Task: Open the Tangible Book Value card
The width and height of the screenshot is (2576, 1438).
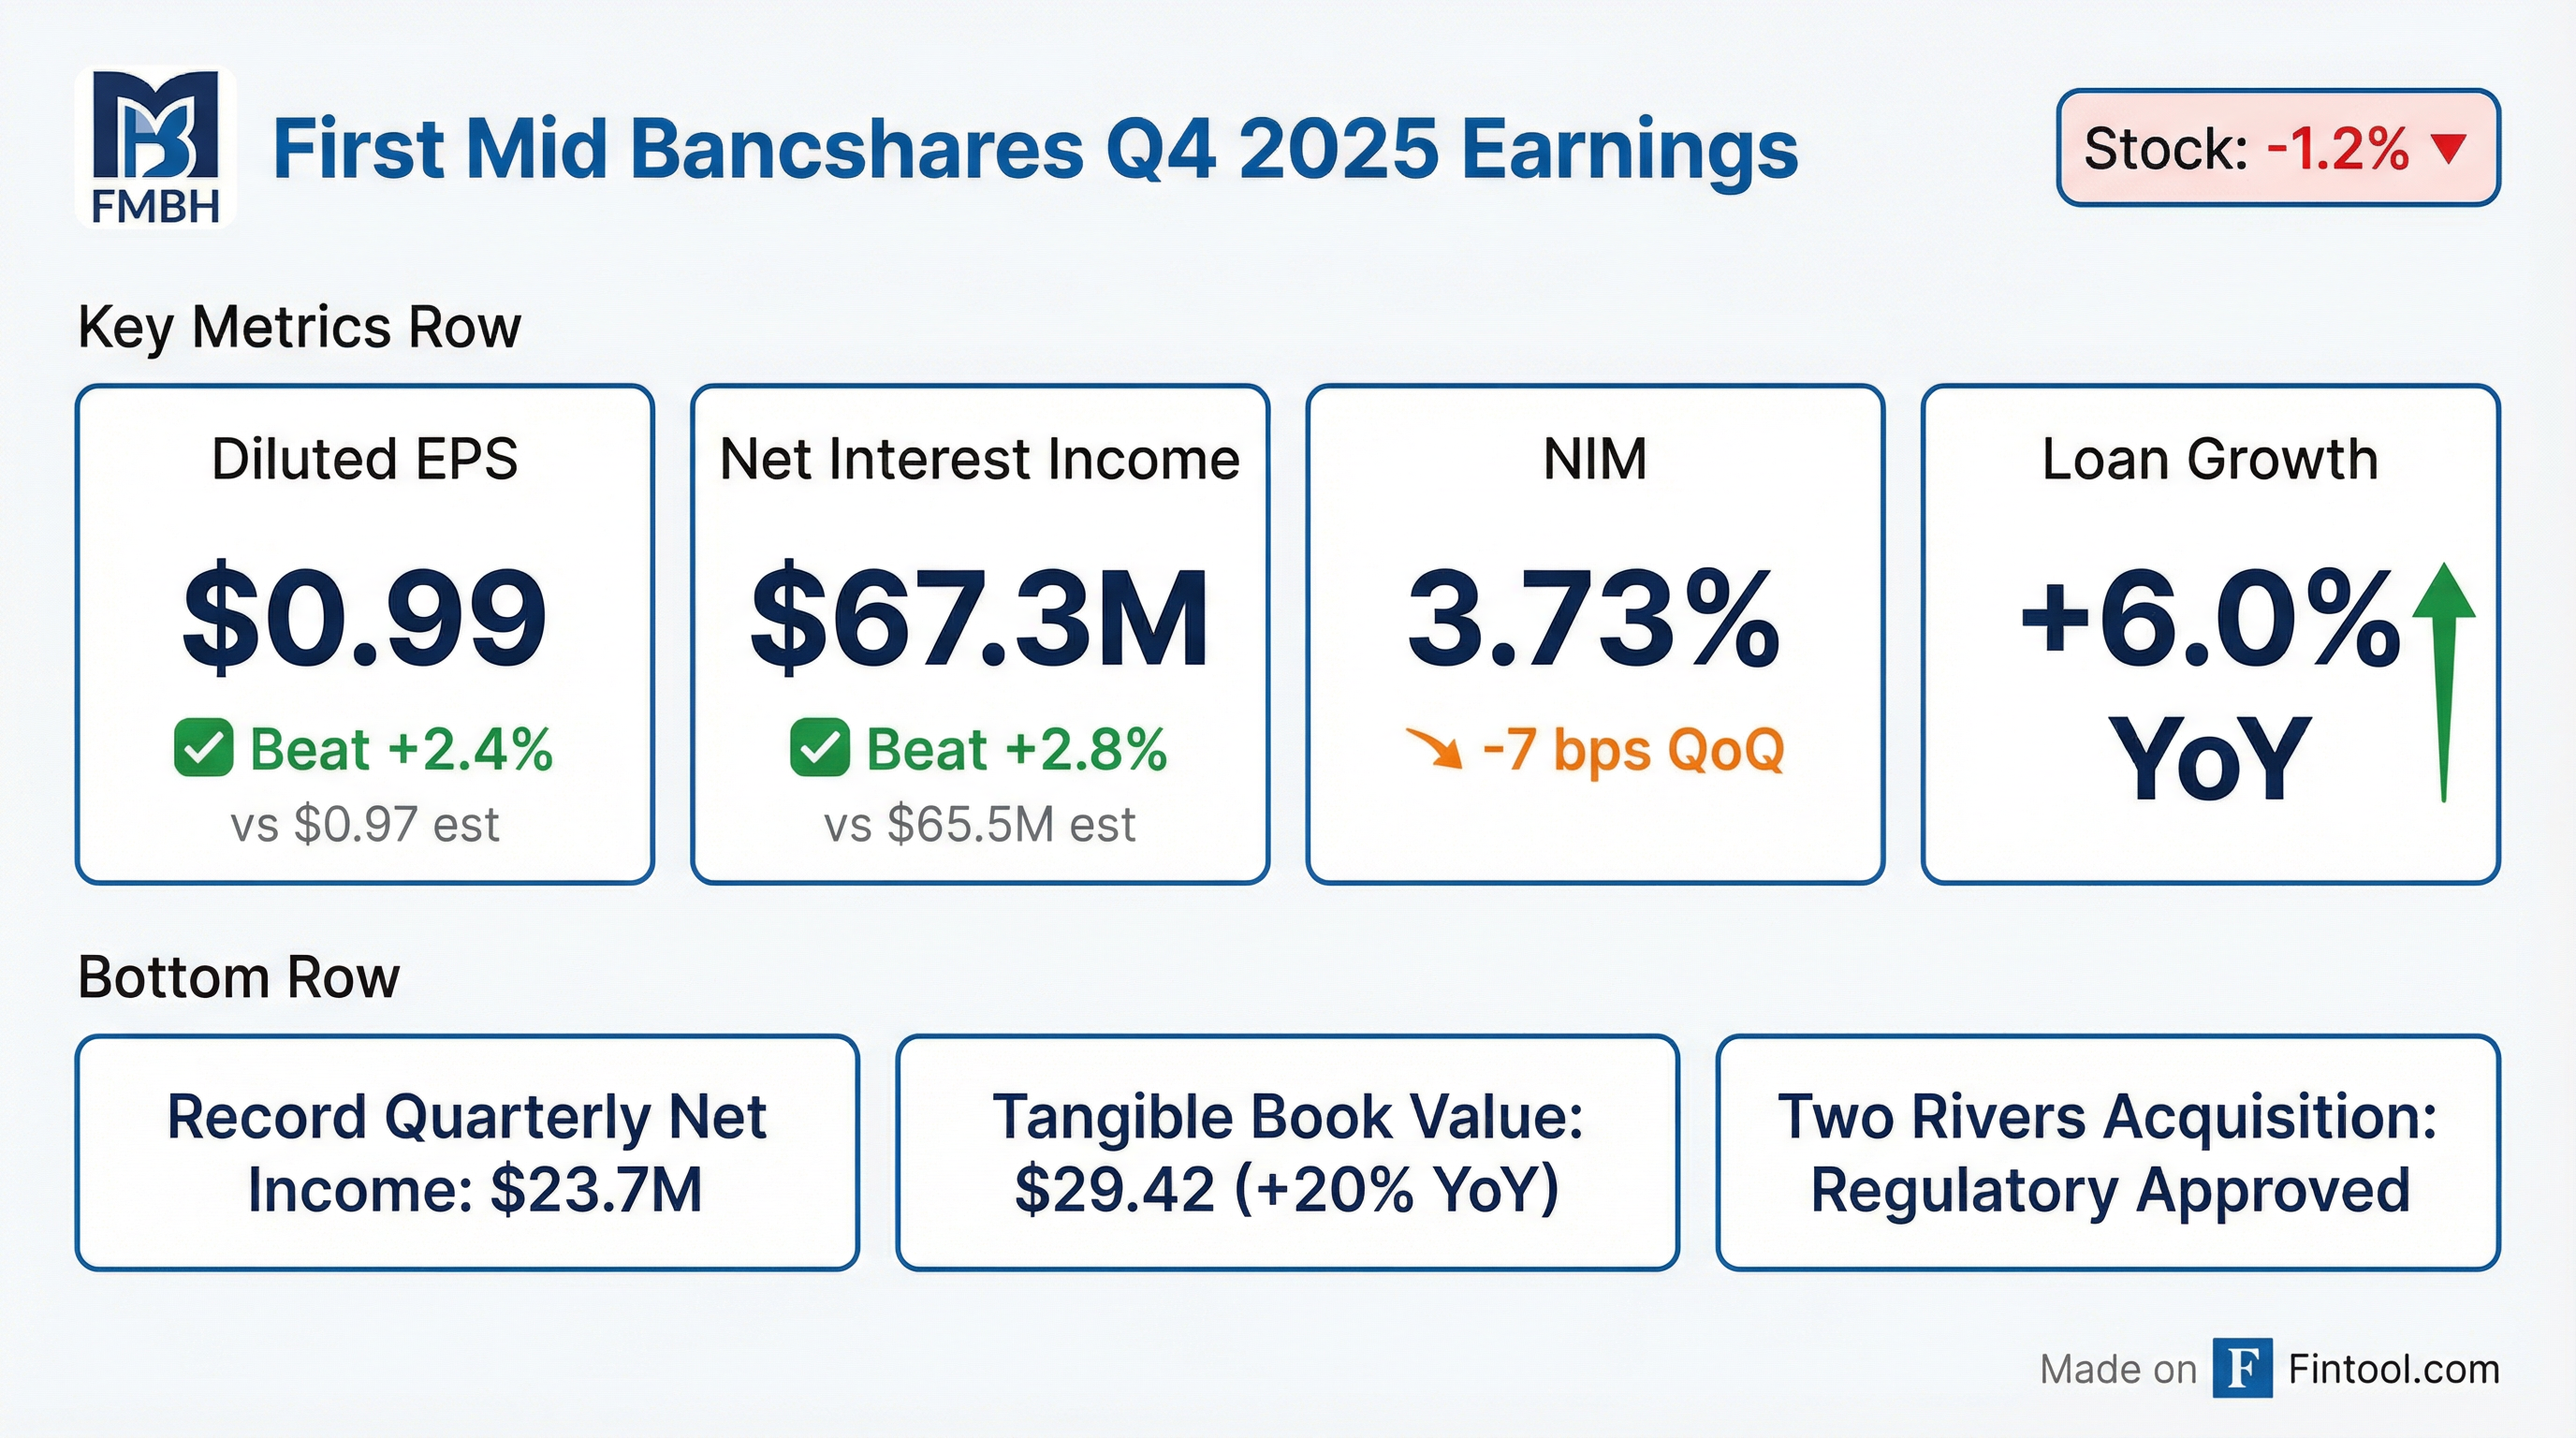Action: 1287,1153
